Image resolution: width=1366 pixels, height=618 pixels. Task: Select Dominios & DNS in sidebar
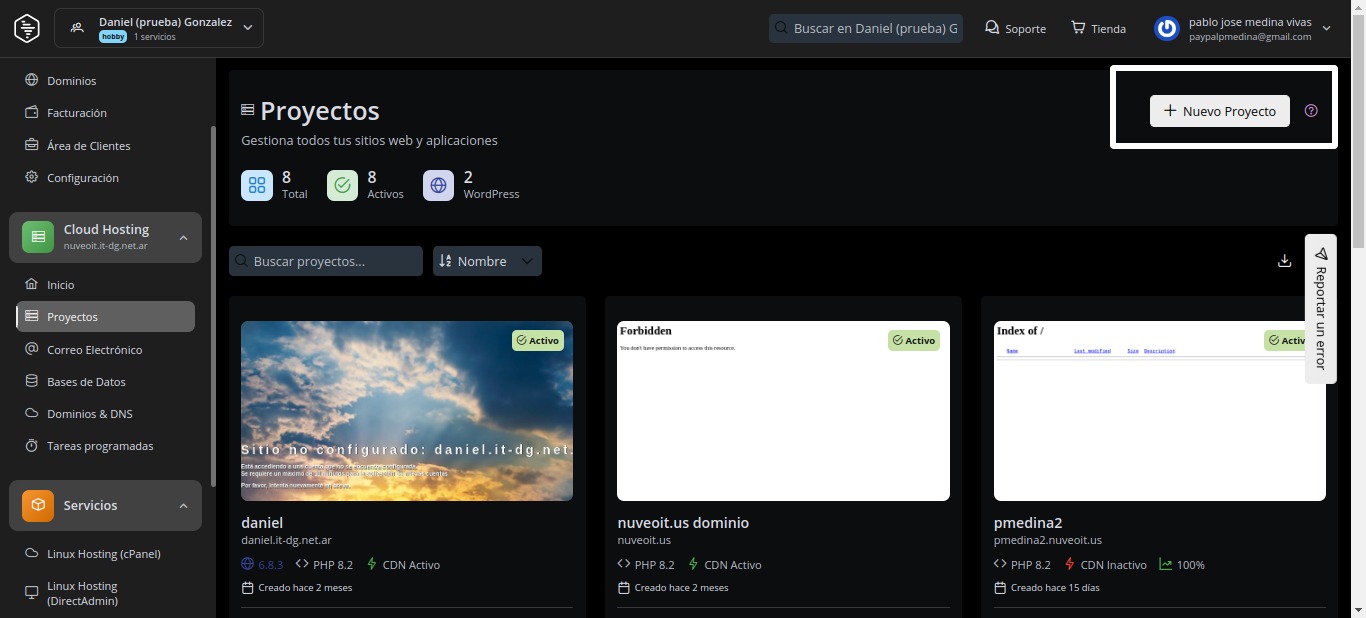point(89,414)
